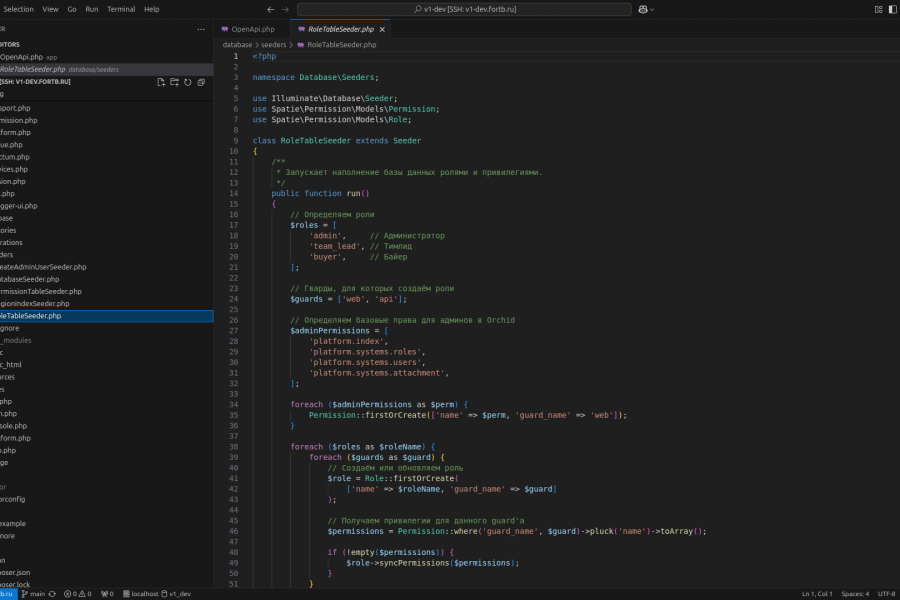Close the RoleTableSeeder.php tab

[x=382, y=30]
